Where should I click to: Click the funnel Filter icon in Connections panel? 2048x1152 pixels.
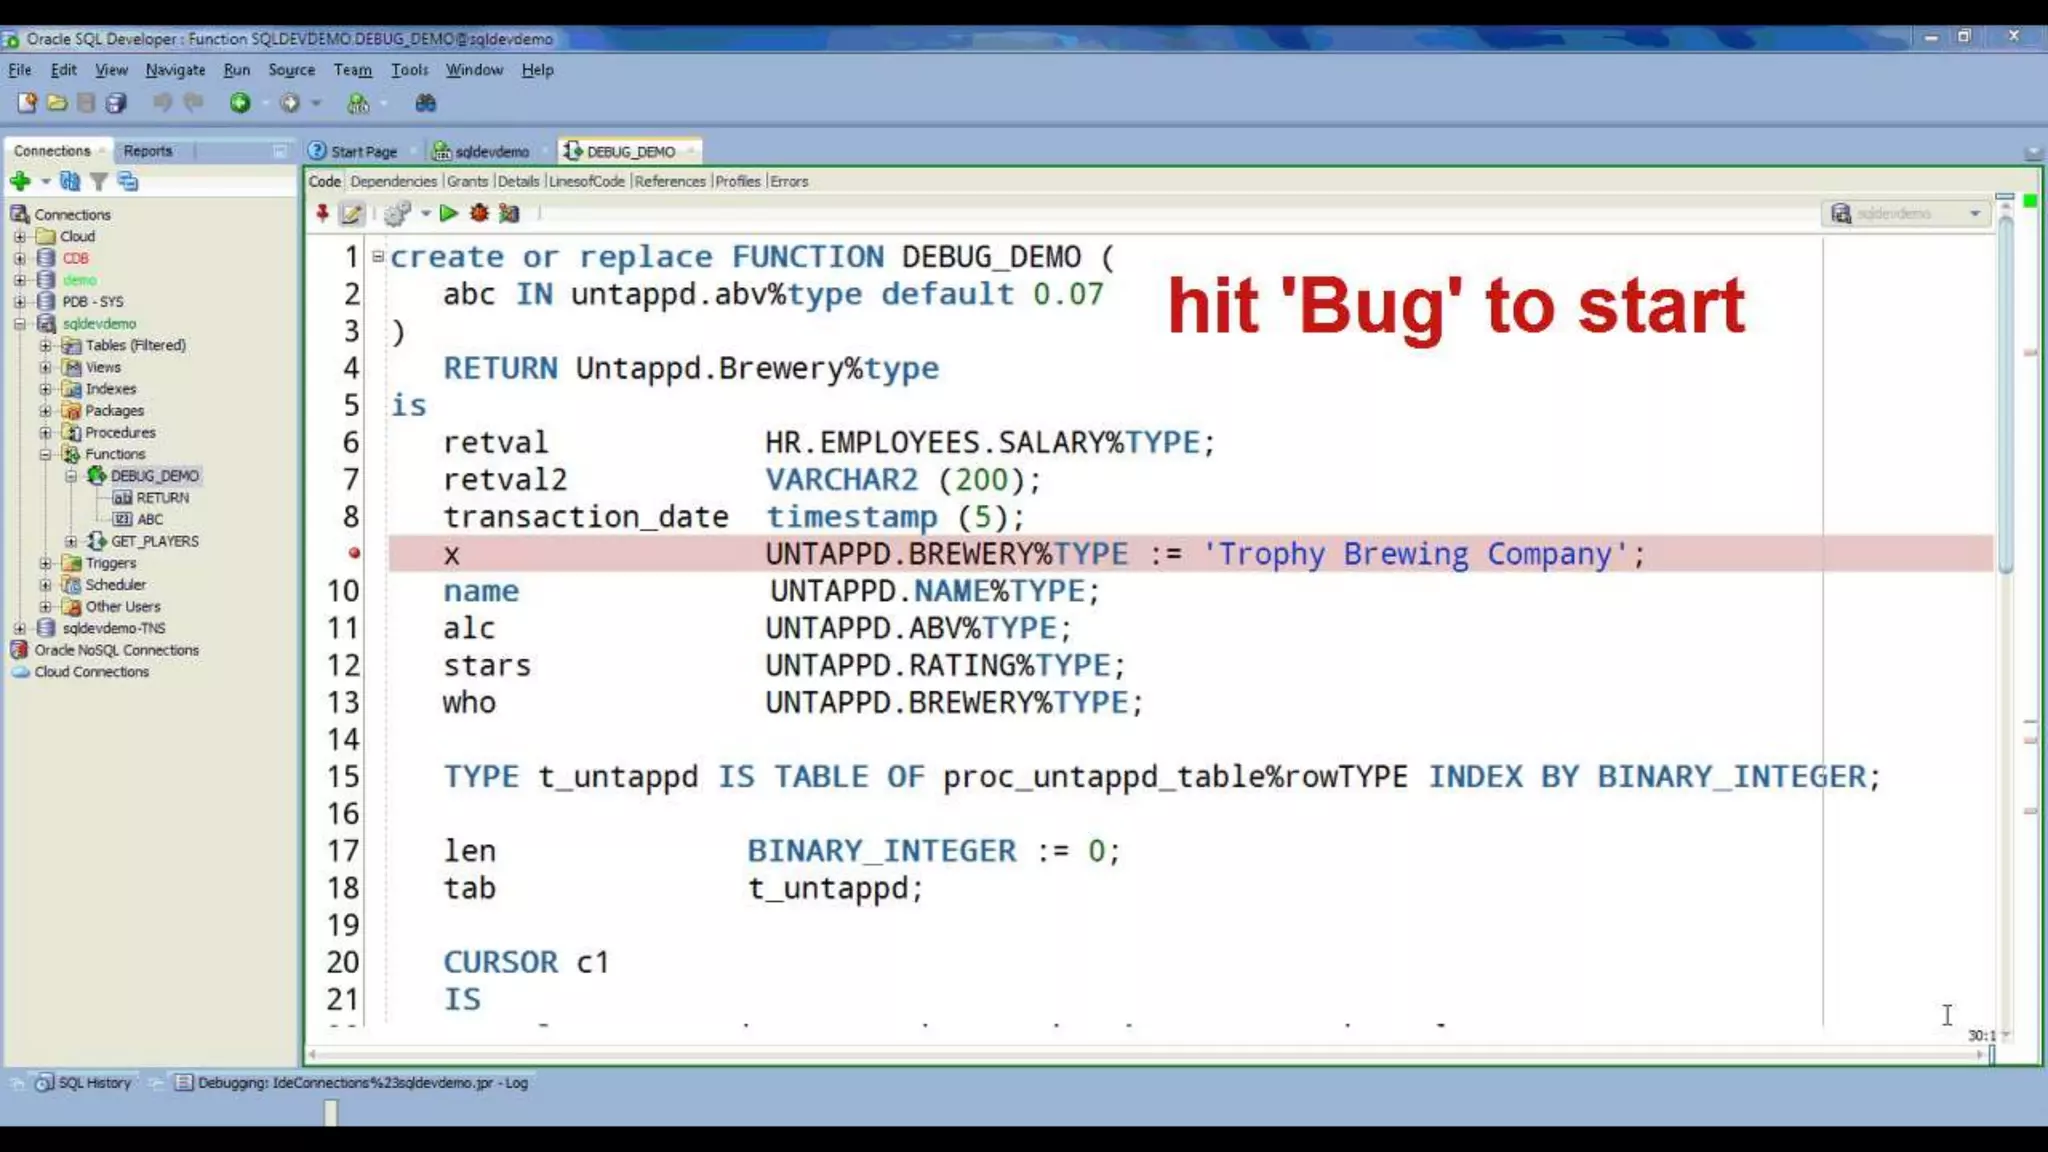(99, 181)
